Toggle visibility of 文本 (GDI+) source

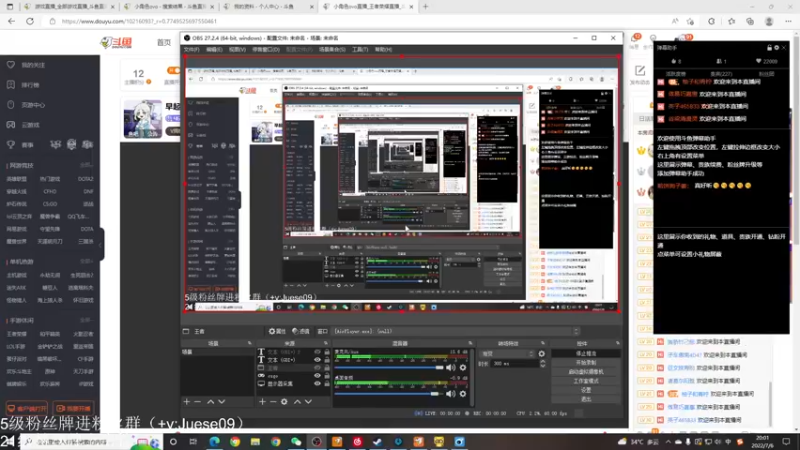pos(317,360)
